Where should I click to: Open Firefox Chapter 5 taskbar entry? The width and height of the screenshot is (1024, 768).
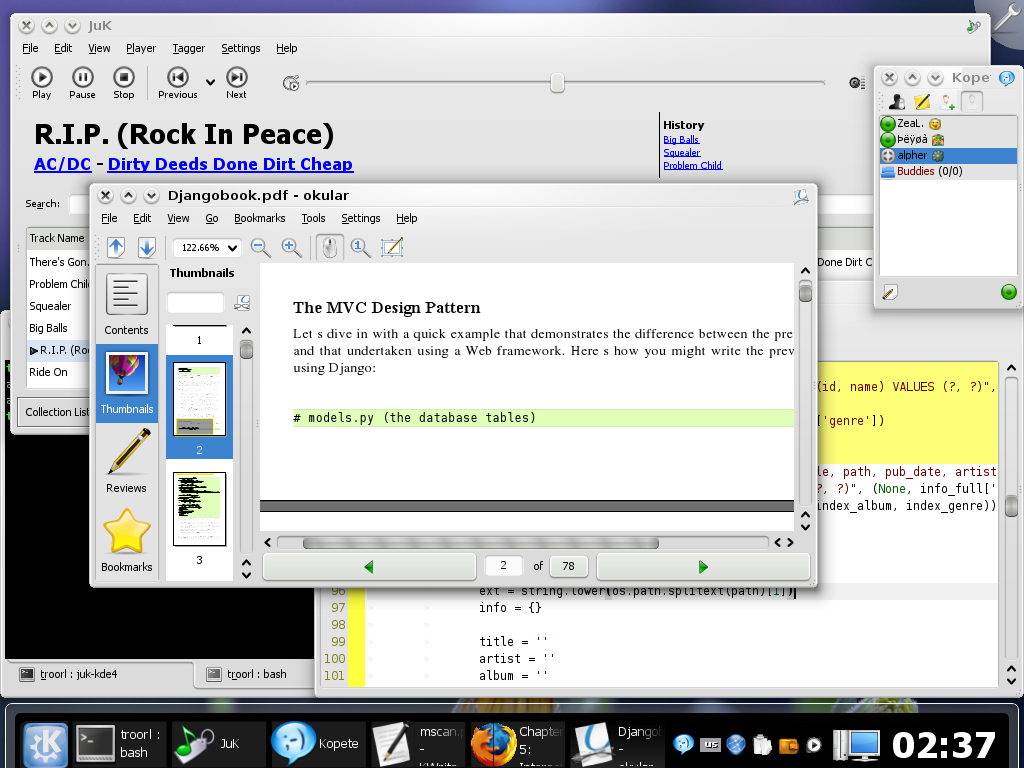coord(517,743)
